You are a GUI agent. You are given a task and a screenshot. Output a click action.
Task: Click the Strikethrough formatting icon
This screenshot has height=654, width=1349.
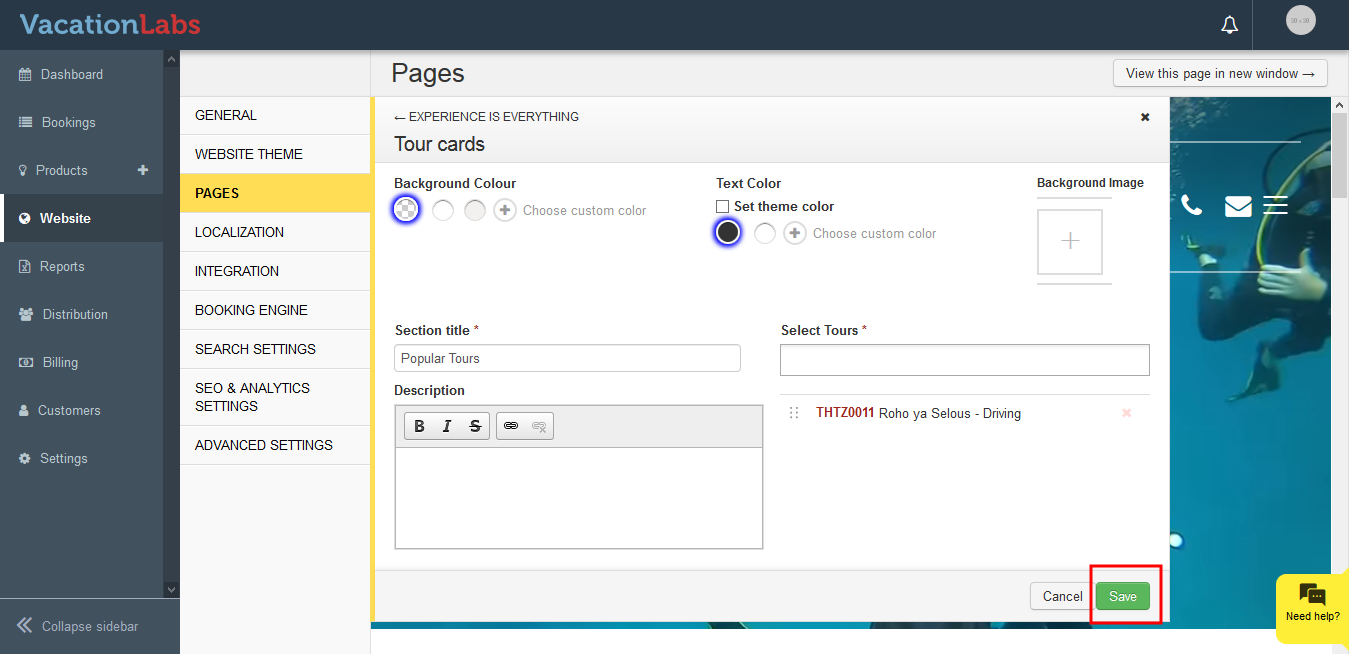pos(475,426)
